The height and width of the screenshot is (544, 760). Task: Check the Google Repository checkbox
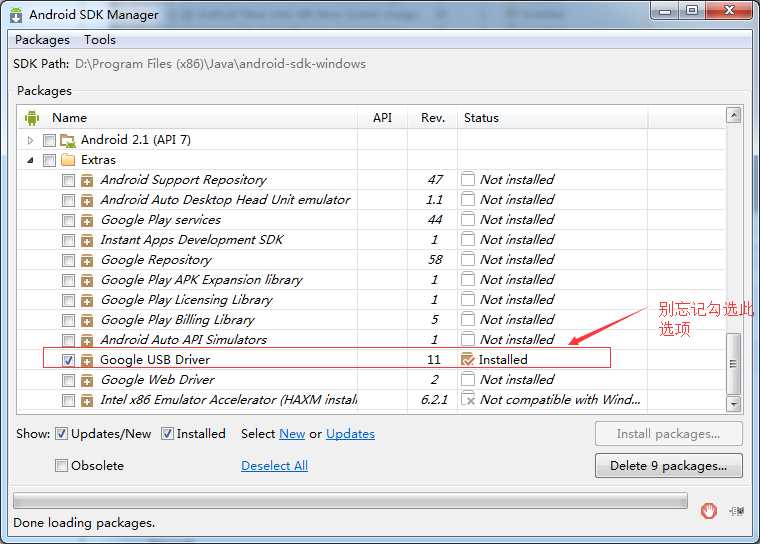click(x=68, y=261)
